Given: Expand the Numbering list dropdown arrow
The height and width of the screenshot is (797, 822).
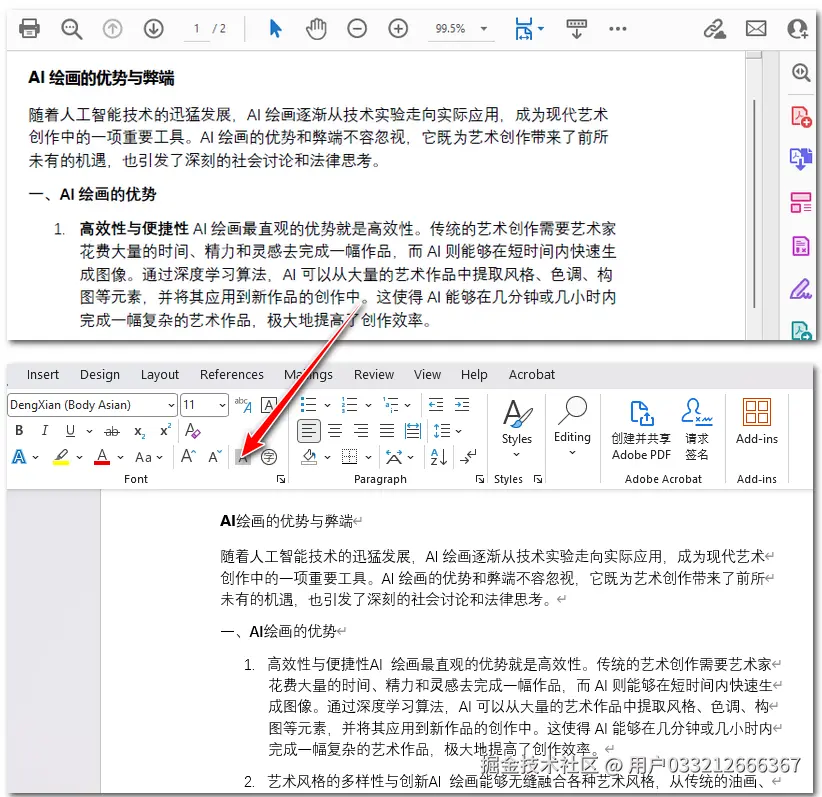Looking at the screenshot, I should click(368, 405).
